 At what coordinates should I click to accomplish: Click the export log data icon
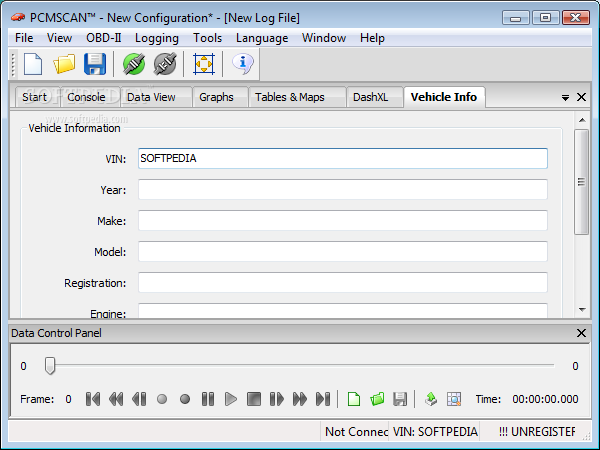(x=431, y=399)
